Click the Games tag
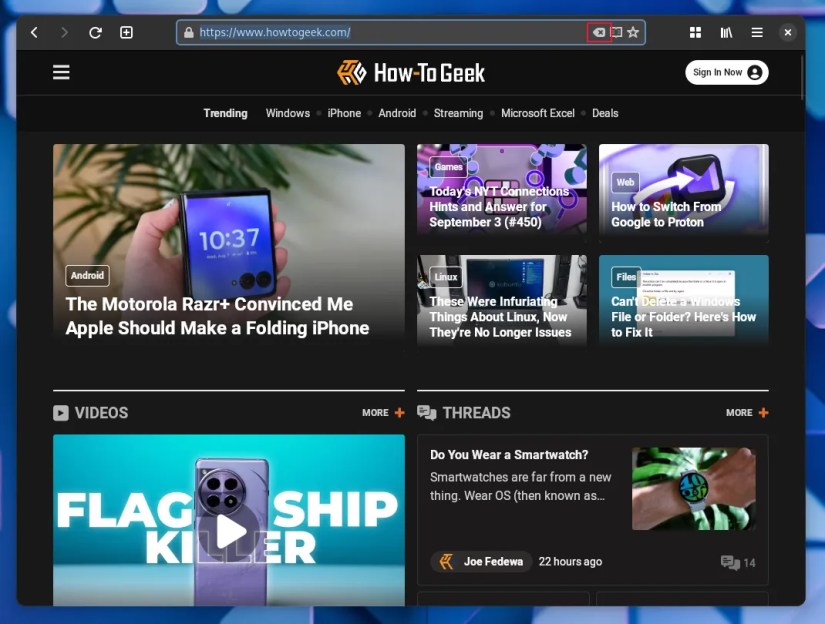The width and height of the screenshot is (825, 624). tap(448, 167)
